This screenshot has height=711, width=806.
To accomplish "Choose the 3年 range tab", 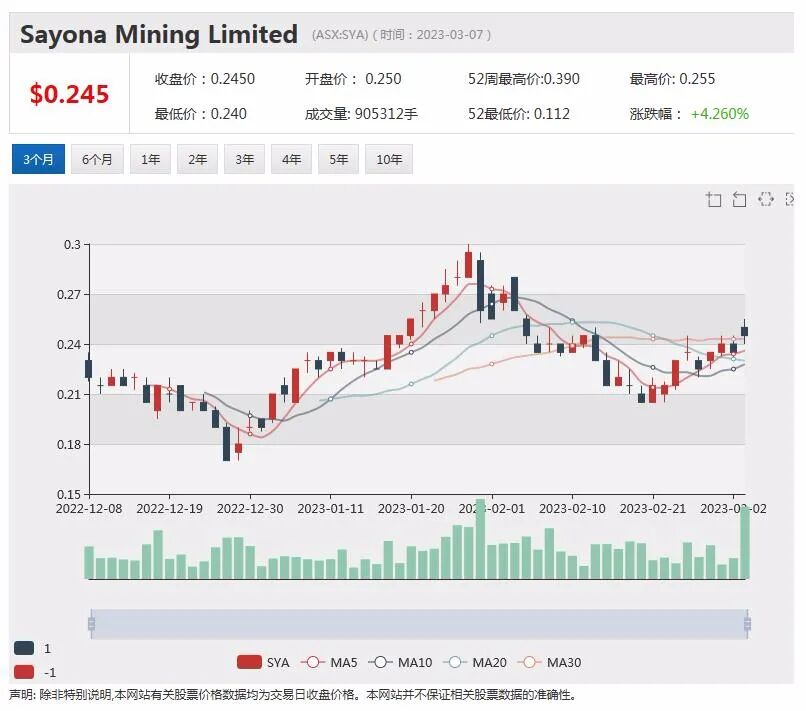I will pyautogui.click(x=244, y=159).
